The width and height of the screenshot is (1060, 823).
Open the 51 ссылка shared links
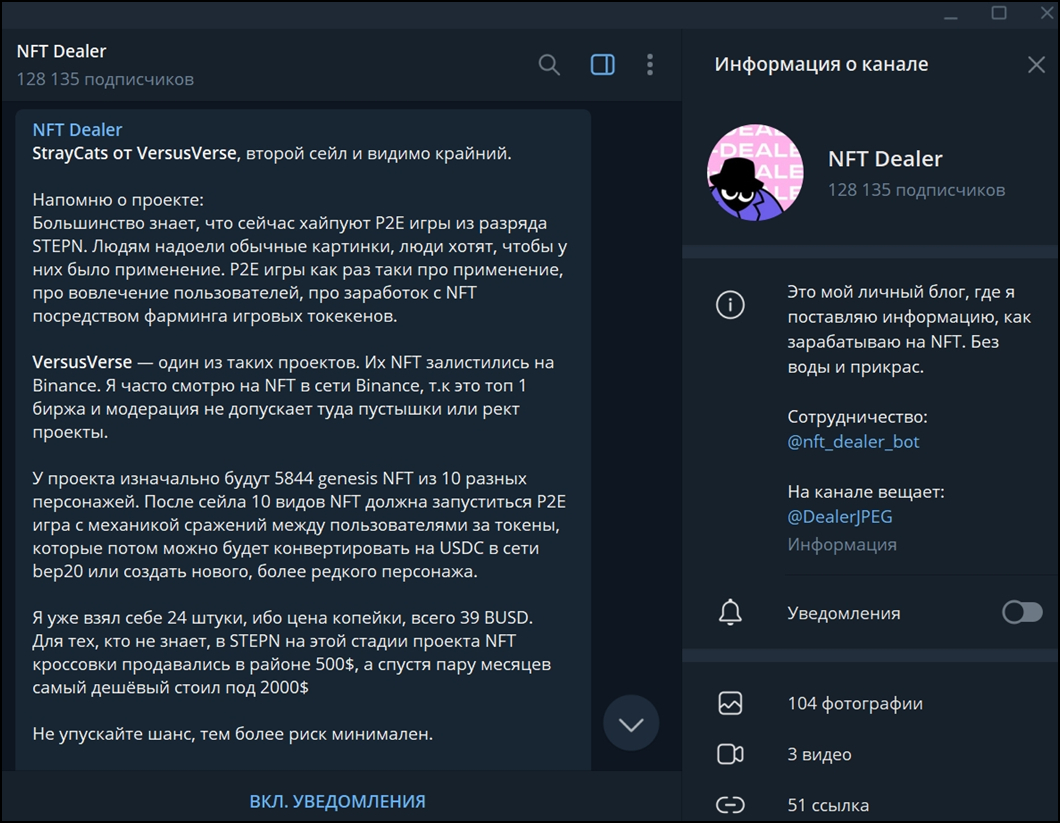pyautogui.click(x=828, y=805)
